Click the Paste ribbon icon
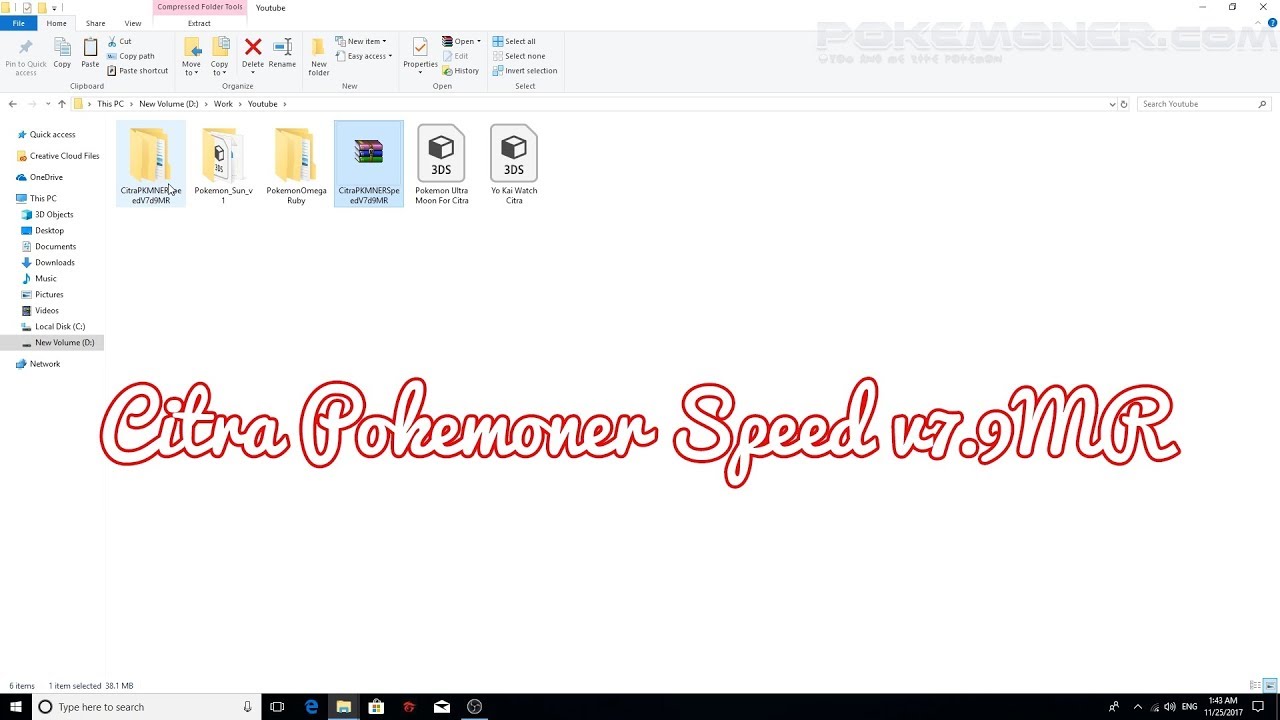The height and width of the screenshot is (720, 1280). pos(90,54)
